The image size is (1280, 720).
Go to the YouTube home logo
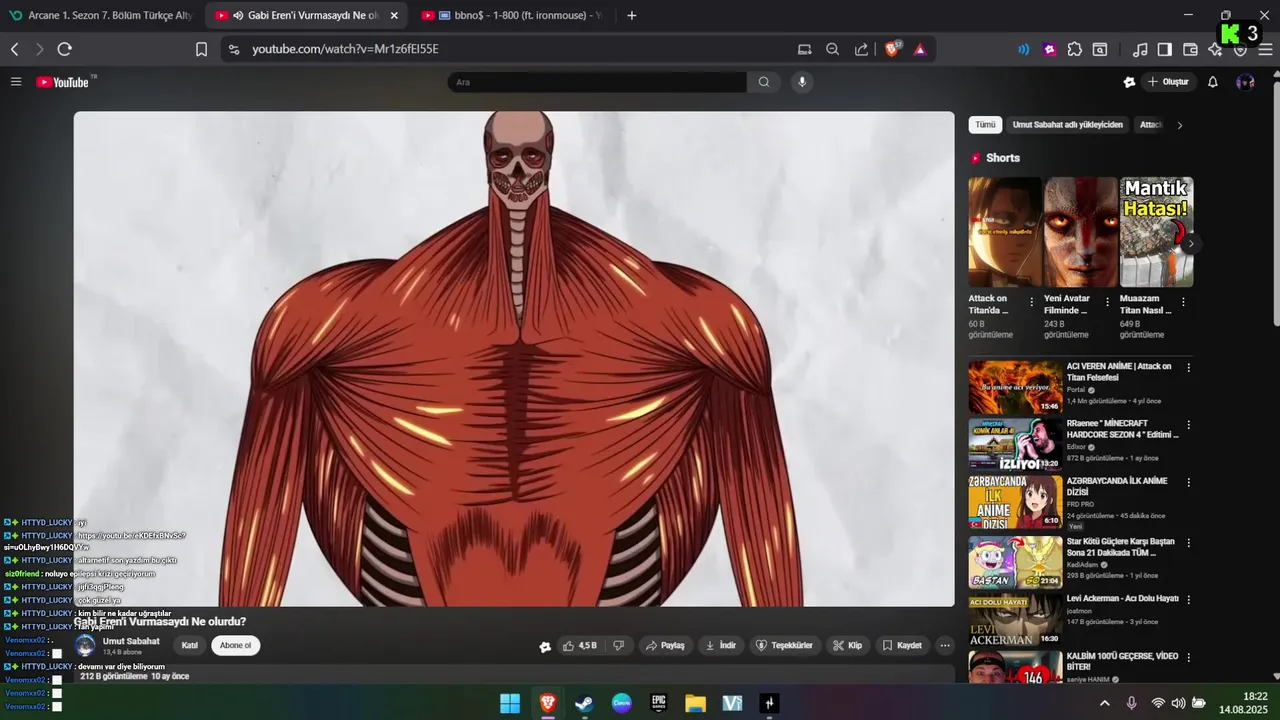click(63, 82)
